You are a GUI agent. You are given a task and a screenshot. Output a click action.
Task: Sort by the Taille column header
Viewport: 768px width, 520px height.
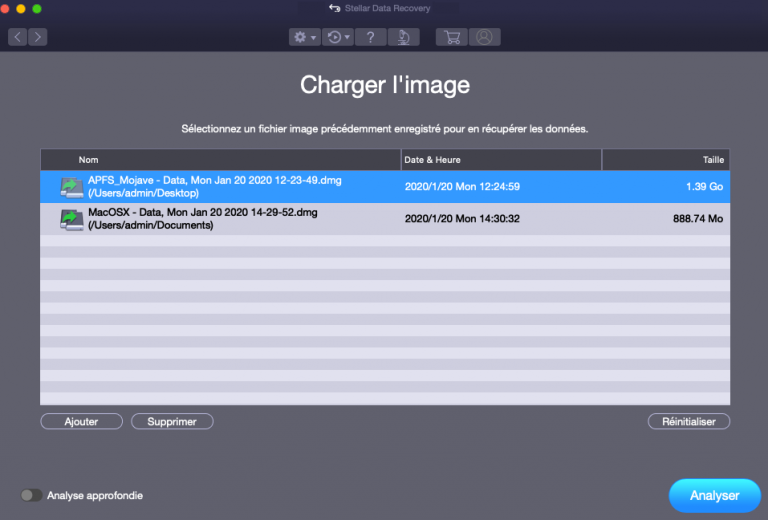coord(666,160)
